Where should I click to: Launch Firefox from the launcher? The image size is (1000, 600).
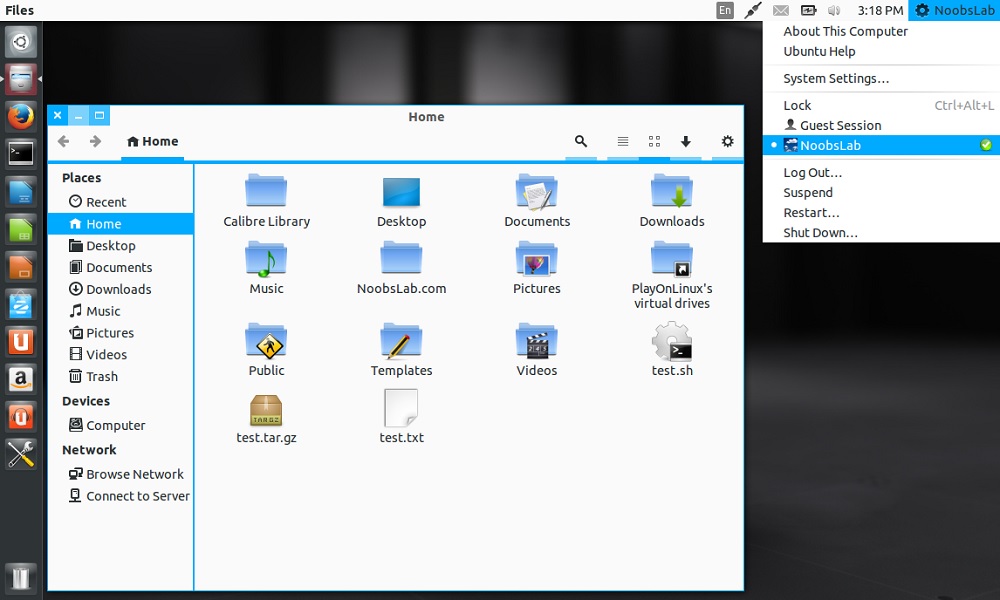point(20,117)
